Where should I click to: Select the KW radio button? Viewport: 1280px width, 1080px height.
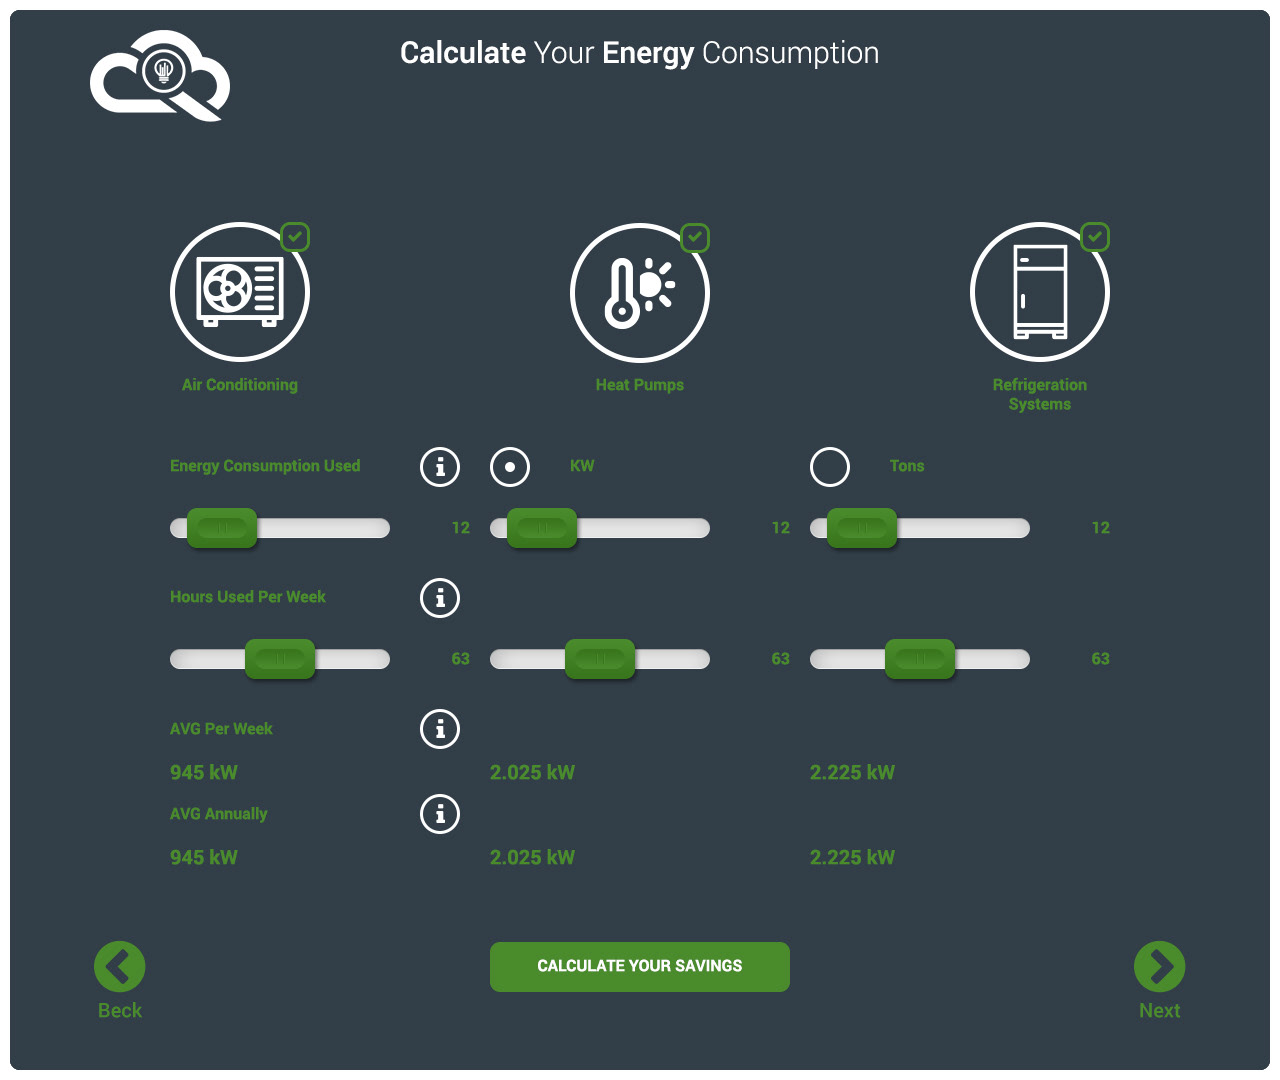[510, 467]
